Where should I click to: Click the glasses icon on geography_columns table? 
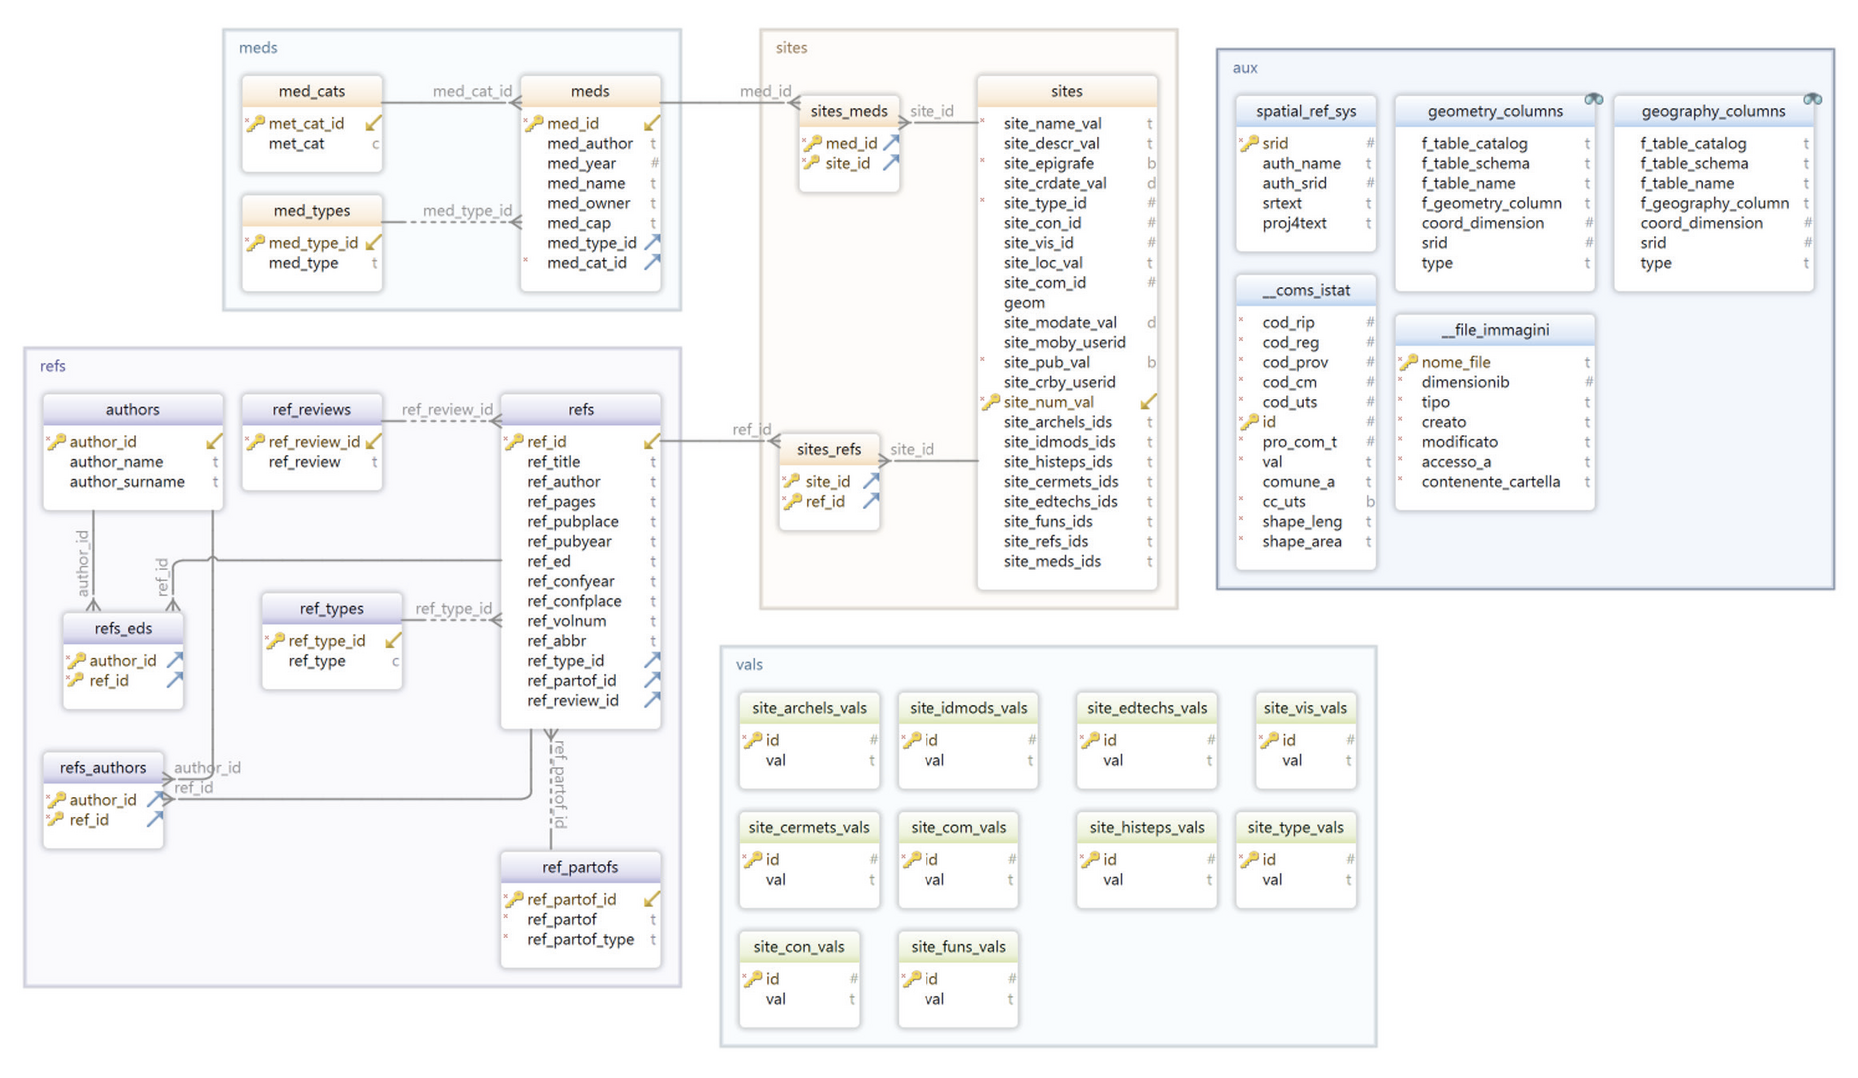[x=1811, y=99]
